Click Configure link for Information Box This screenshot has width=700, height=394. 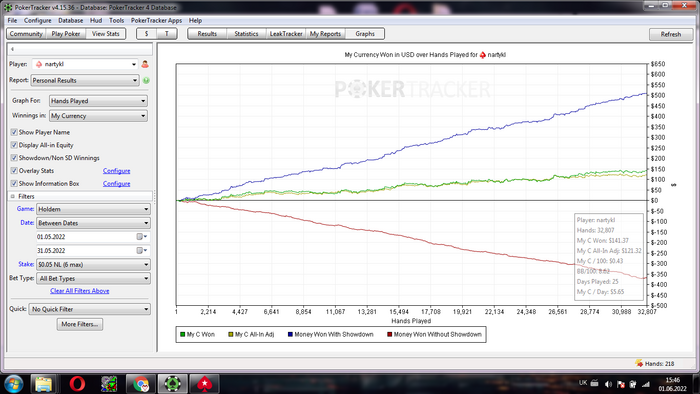(117, 184)
